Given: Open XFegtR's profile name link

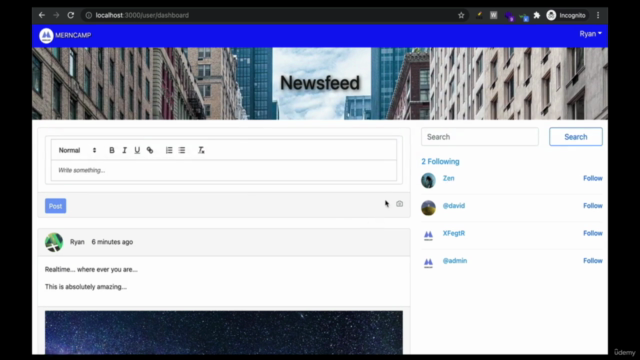Looking at the screenshot, I should click(x=454, y=233).
